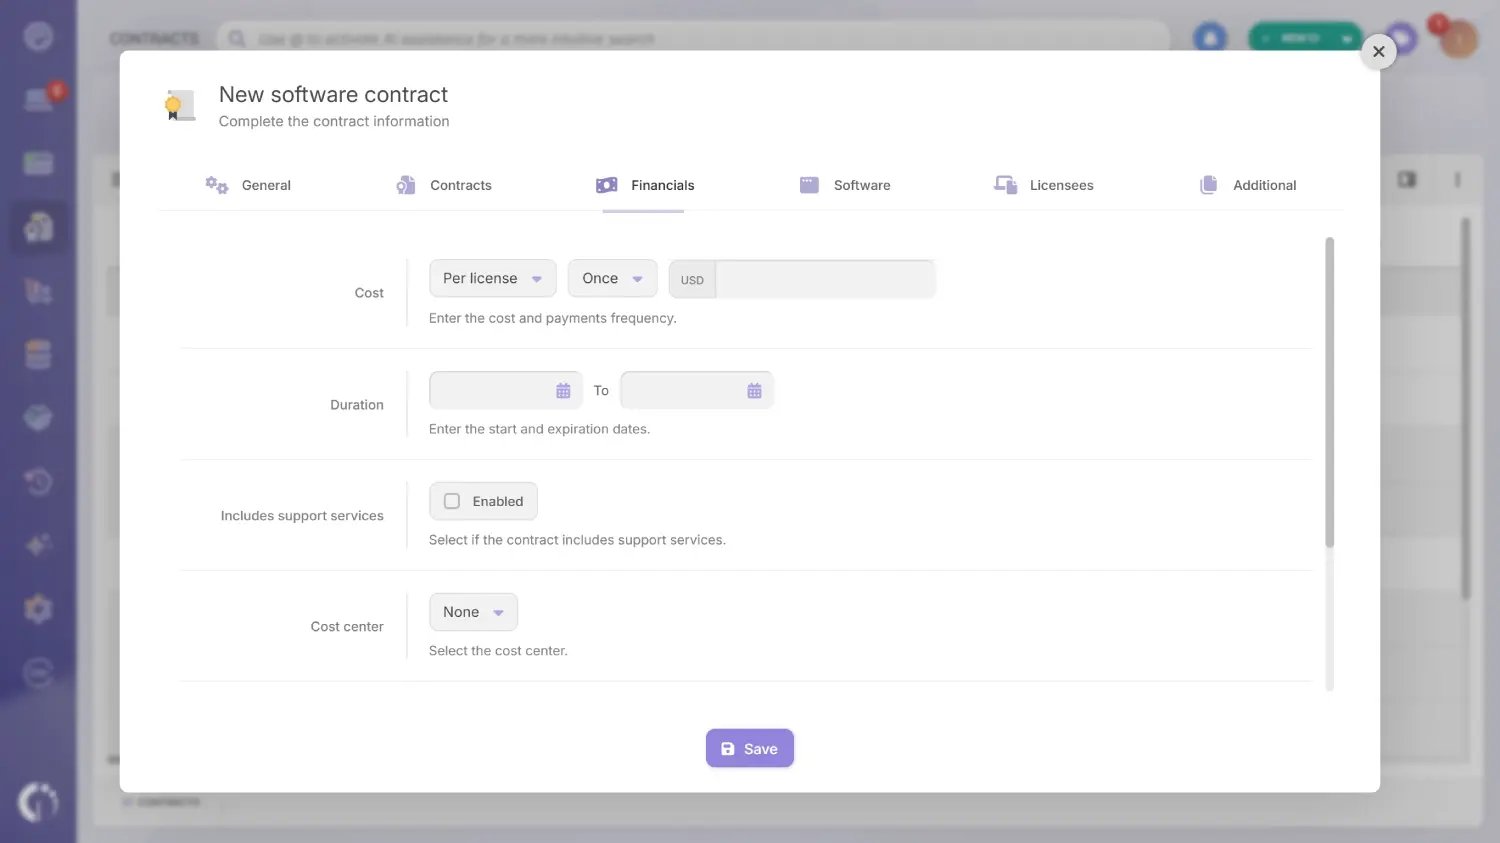Open the user avatar in top right
Screen dimensions: 1500x843
coord(1458,39)
